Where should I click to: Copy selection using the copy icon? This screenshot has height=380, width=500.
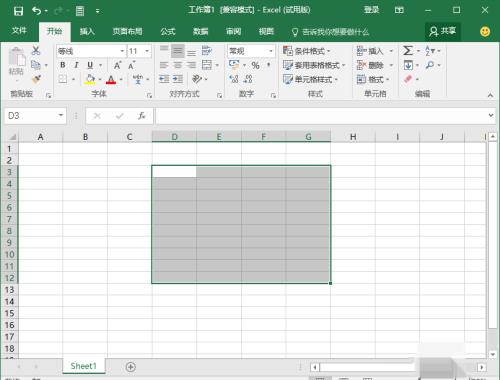(36, 65)
